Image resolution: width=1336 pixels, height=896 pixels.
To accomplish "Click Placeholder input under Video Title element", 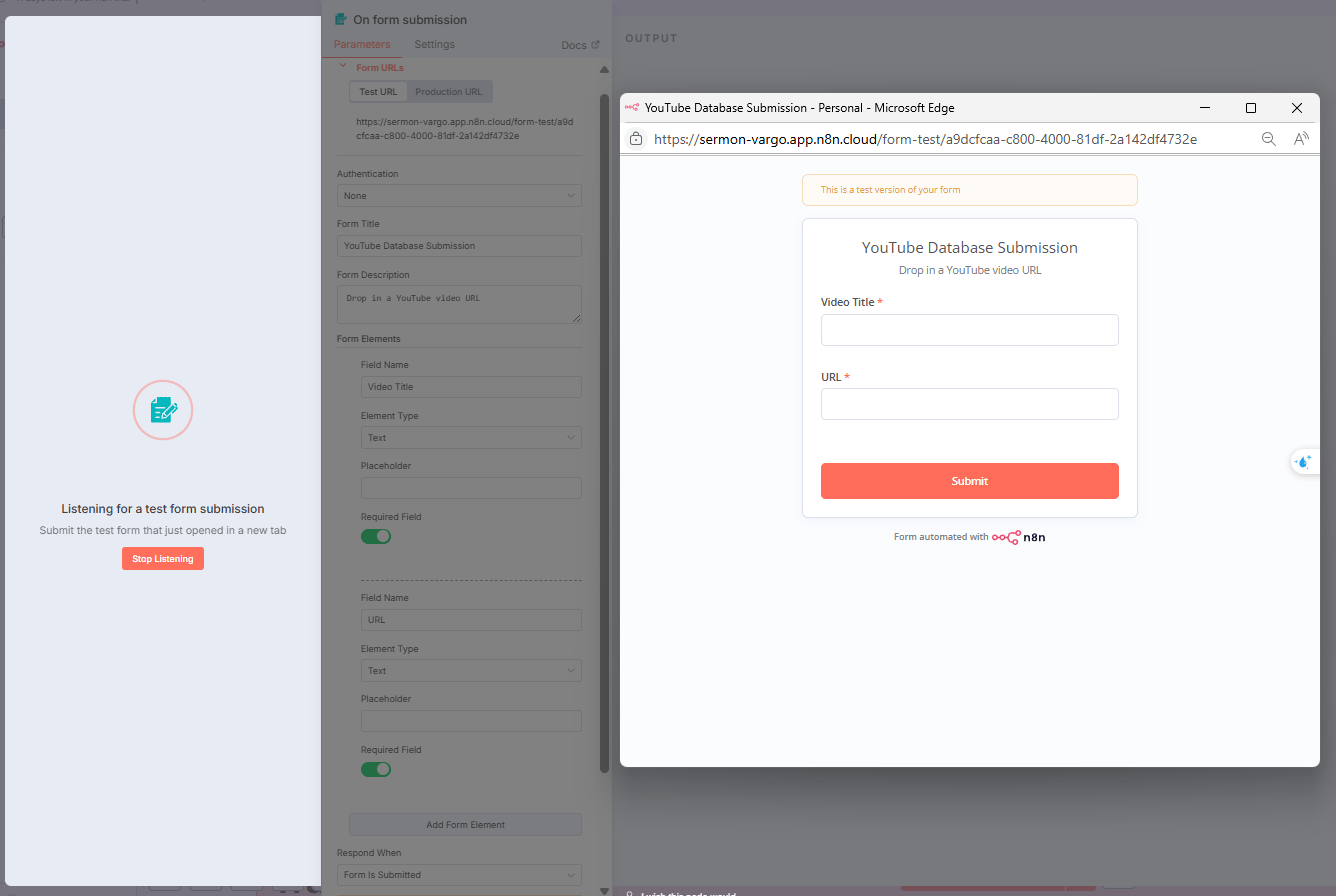I will pyautogui.click(x=471, y=488).
